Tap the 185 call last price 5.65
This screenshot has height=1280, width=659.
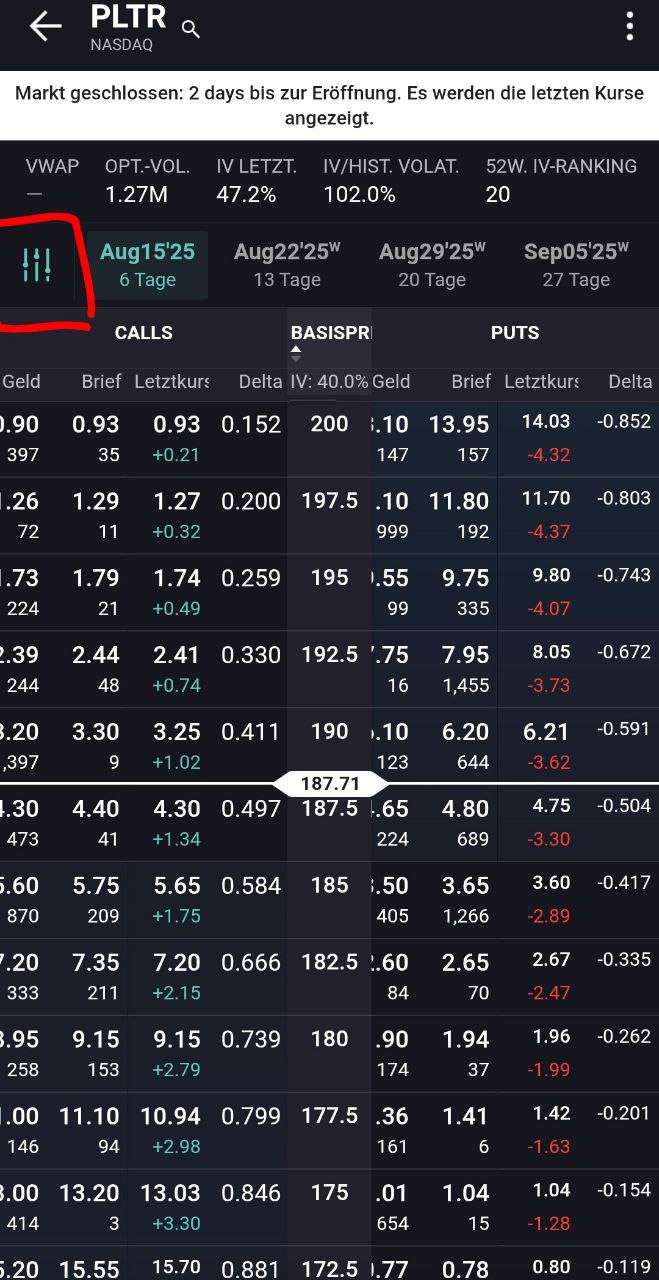(176, 886)
